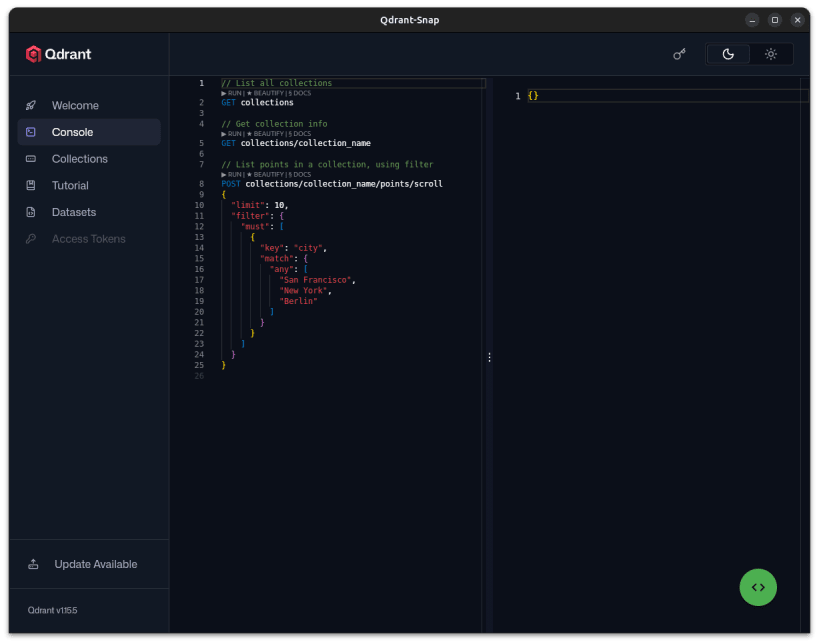Click the "New York" value

click(x=303, y=290)
